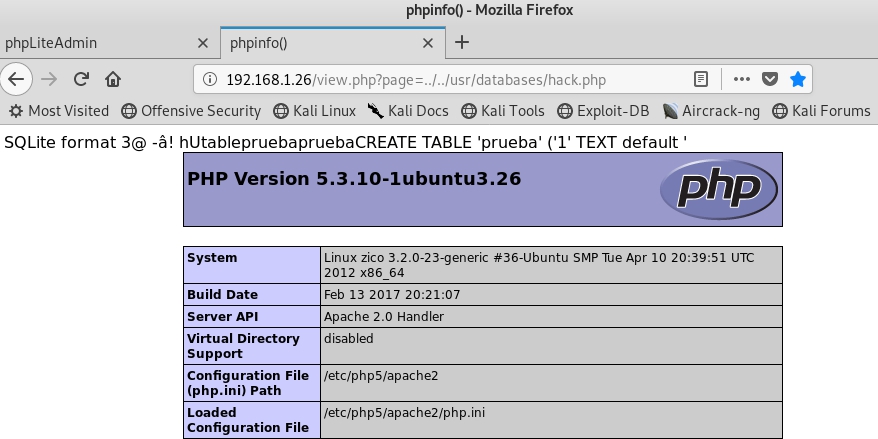Click the Server API label cell

click(252, 316)
